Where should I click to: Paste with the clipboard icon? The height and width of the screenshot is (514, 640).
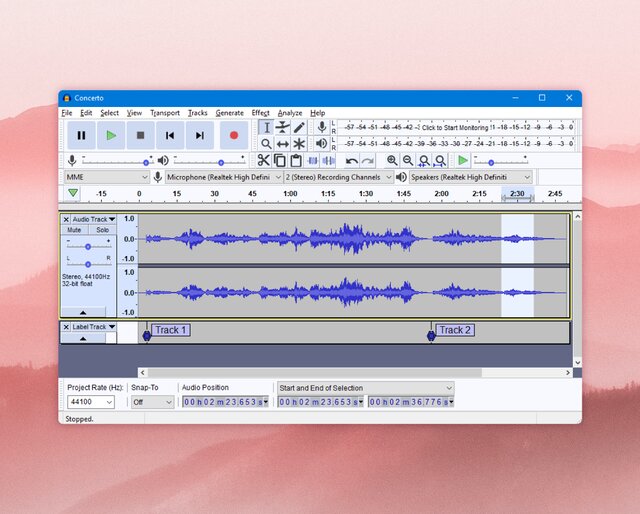pyautogui.click(x=296, y=160)
